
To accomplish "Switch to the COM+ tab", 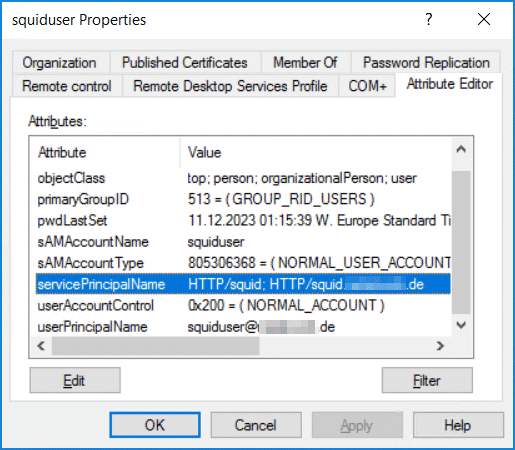I will pyautogui.click(x=367, y=86).
